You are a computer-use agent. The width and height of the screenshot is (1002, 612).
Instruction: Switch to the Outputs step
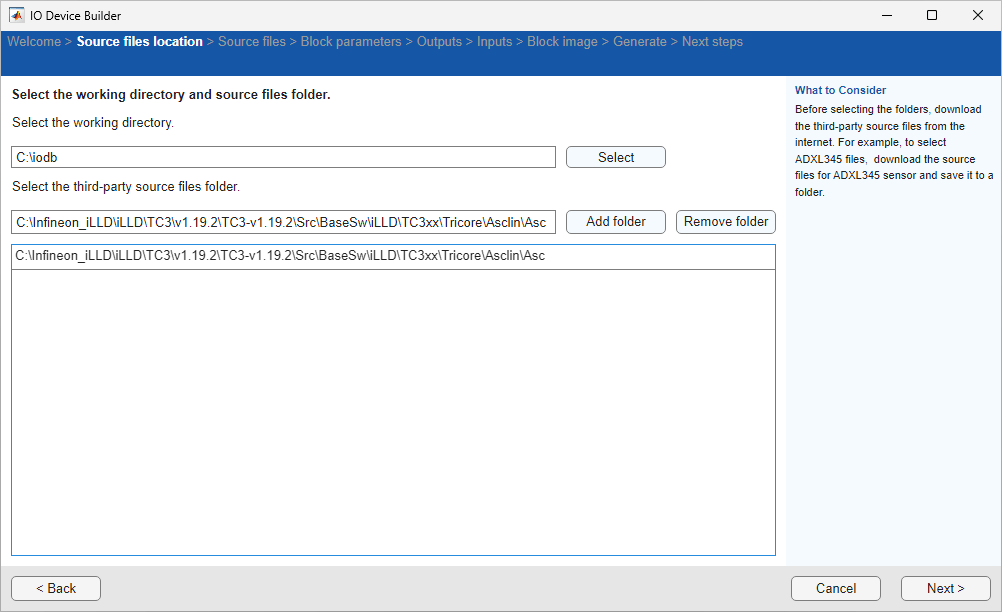(x=439, y=42)
